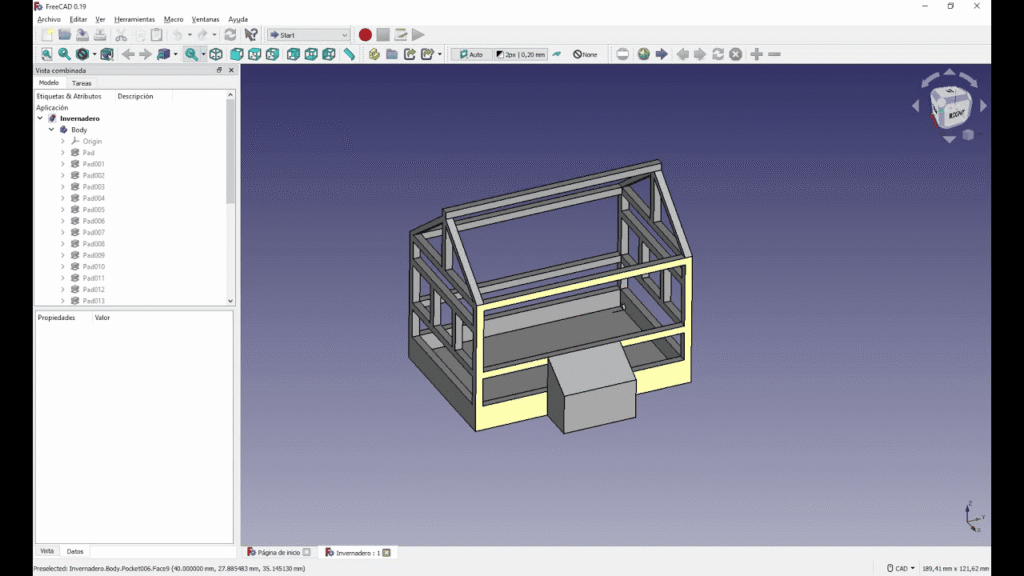Open the Start workbench dropdown
Image resolution: width=1024 pixels, height=576 pixels.
pyautogui.click(x=308, y=35)
